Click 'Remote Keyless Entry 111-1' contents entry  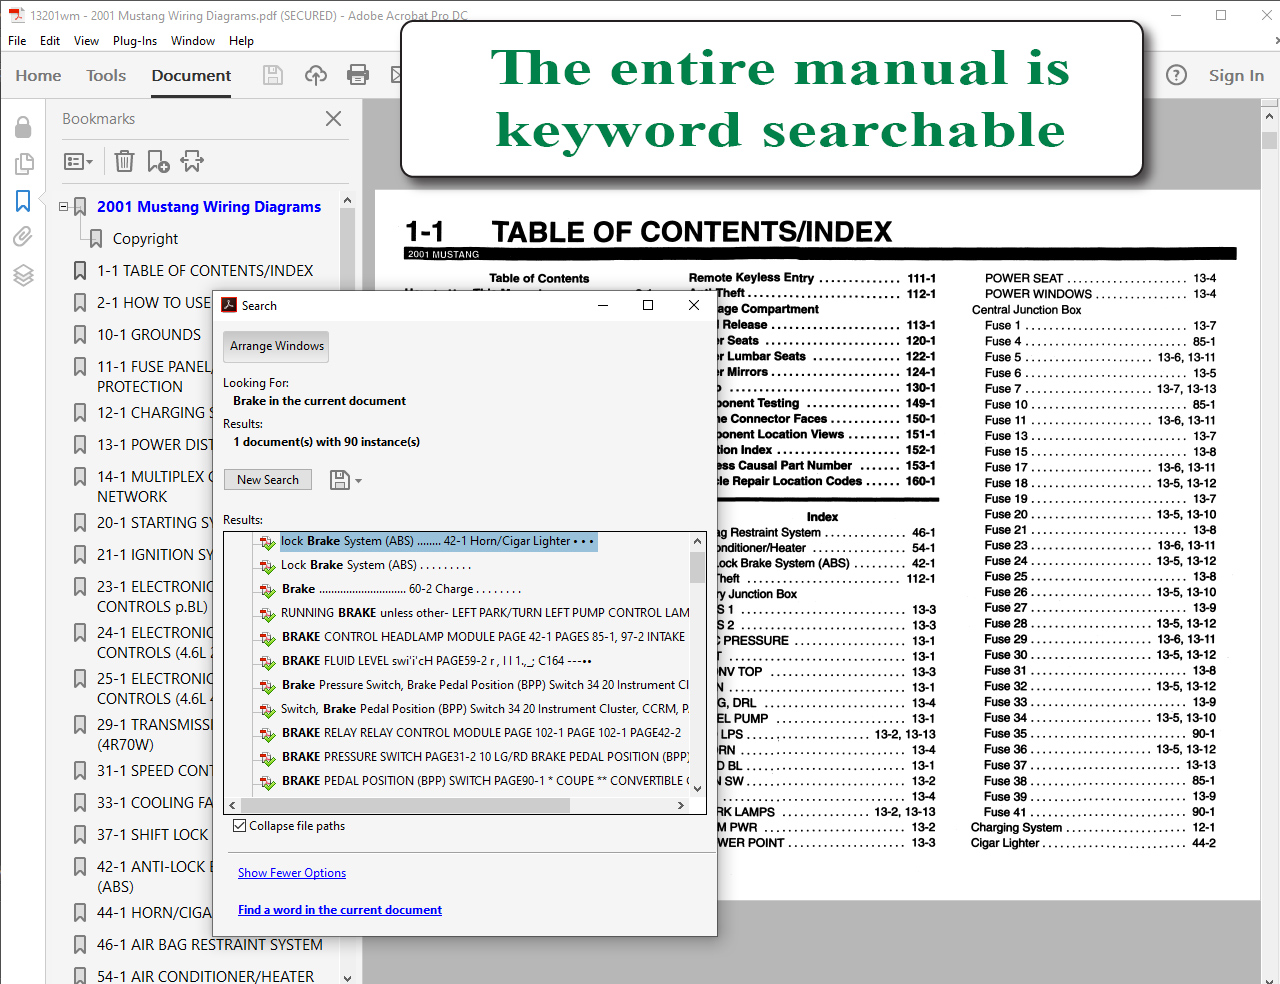click(812, 278)
